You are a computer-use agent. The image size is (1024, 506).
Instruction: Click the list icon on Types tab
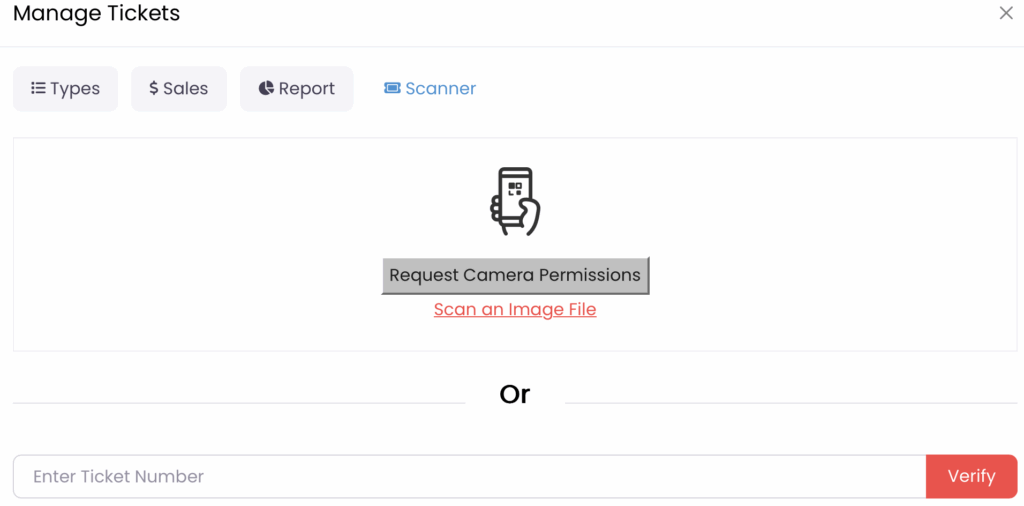click(x=38, y=88)
